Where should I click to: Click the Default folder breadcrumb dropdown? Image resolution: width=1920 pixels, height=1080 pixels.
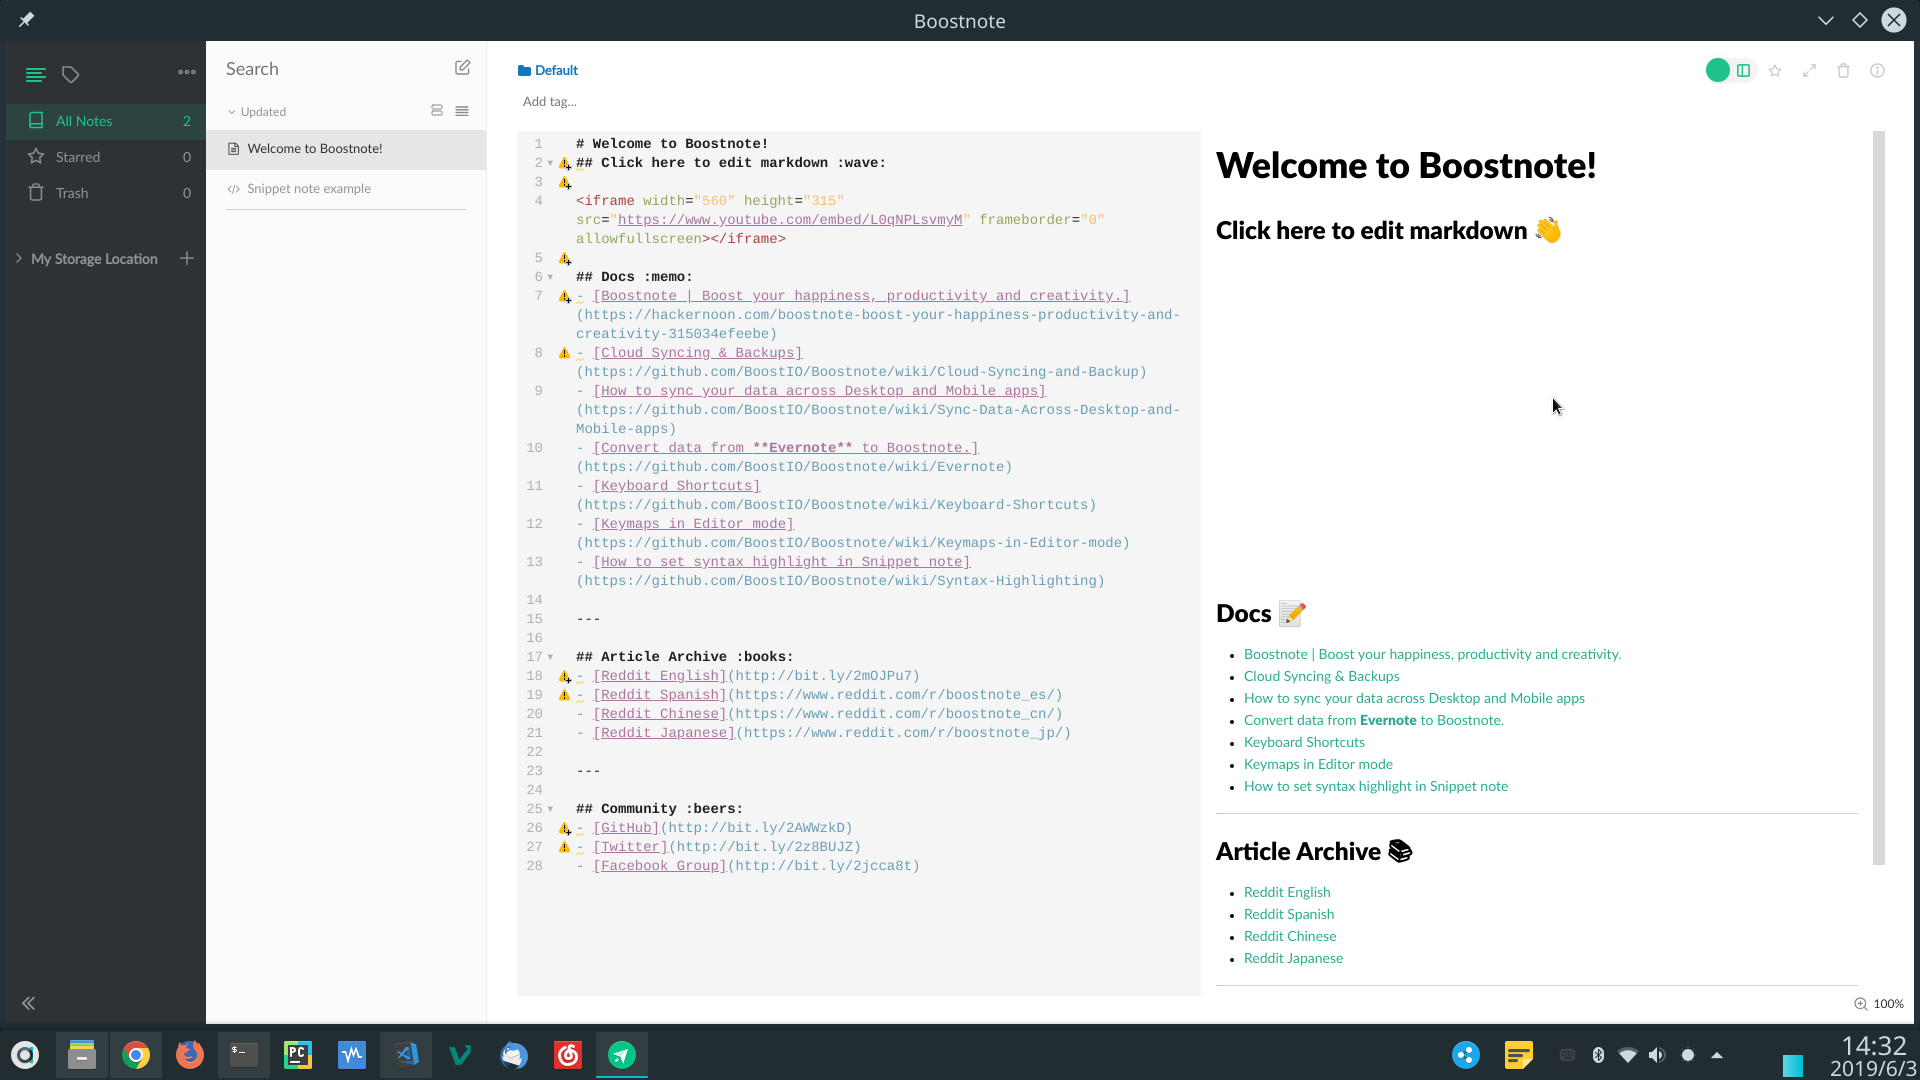[550, 70]
